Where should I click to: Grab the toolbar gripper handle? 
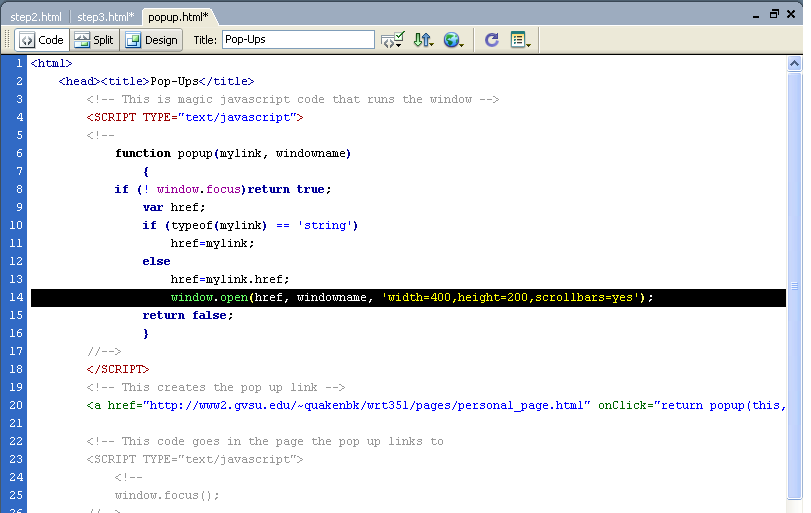[7, 40]
